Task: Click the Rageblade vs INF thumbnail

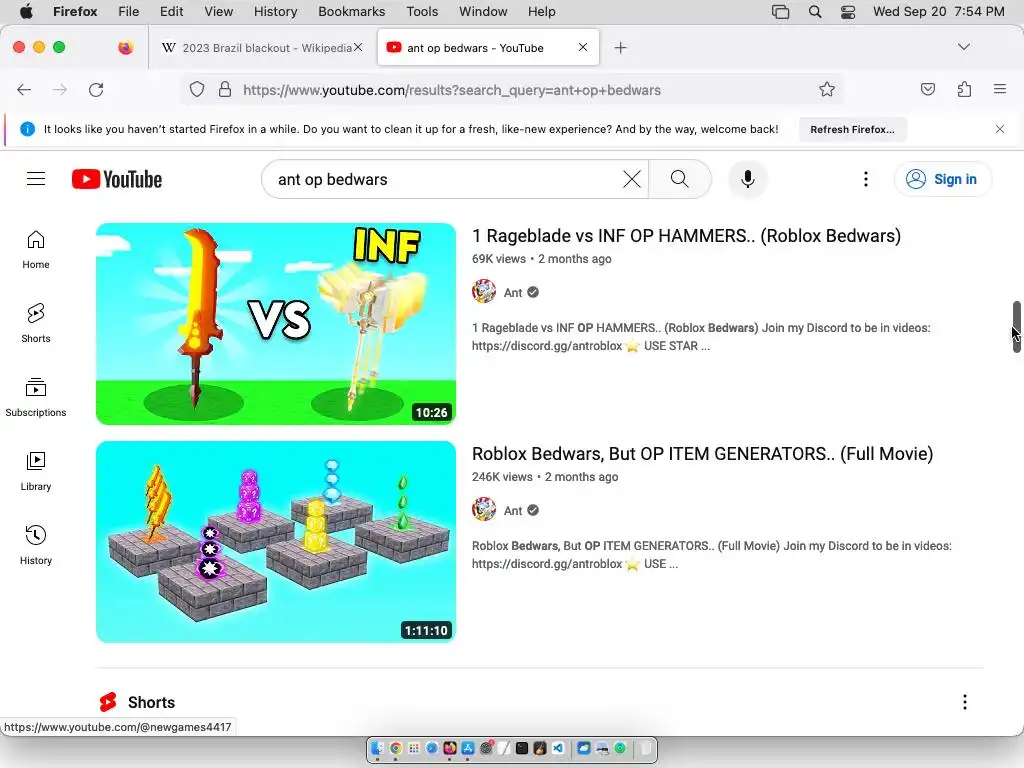Action: pos(276,324)
